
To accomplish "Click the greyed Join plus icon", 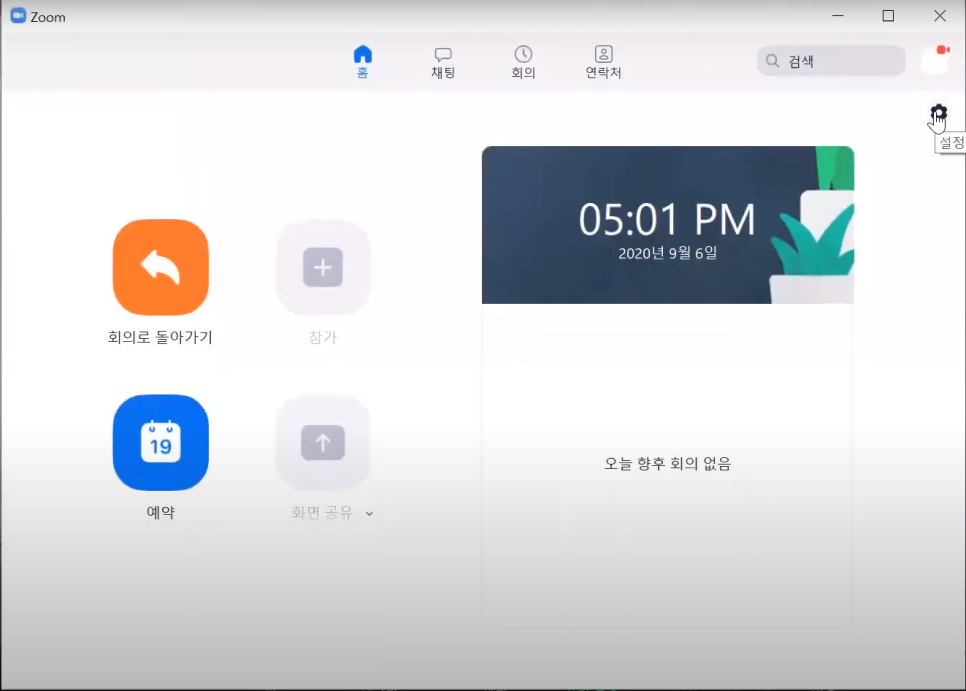I will point(323,267).
